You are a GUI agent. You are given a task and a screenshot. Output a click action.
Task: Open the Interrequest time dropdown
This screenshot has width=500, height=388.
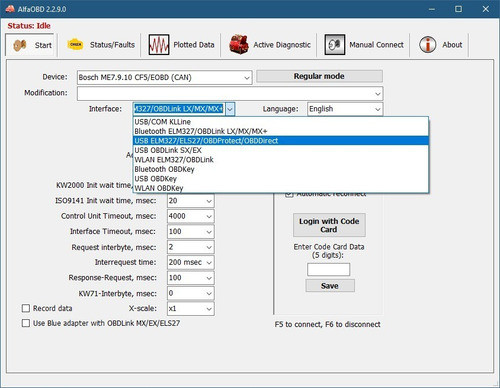click(209, 263)
